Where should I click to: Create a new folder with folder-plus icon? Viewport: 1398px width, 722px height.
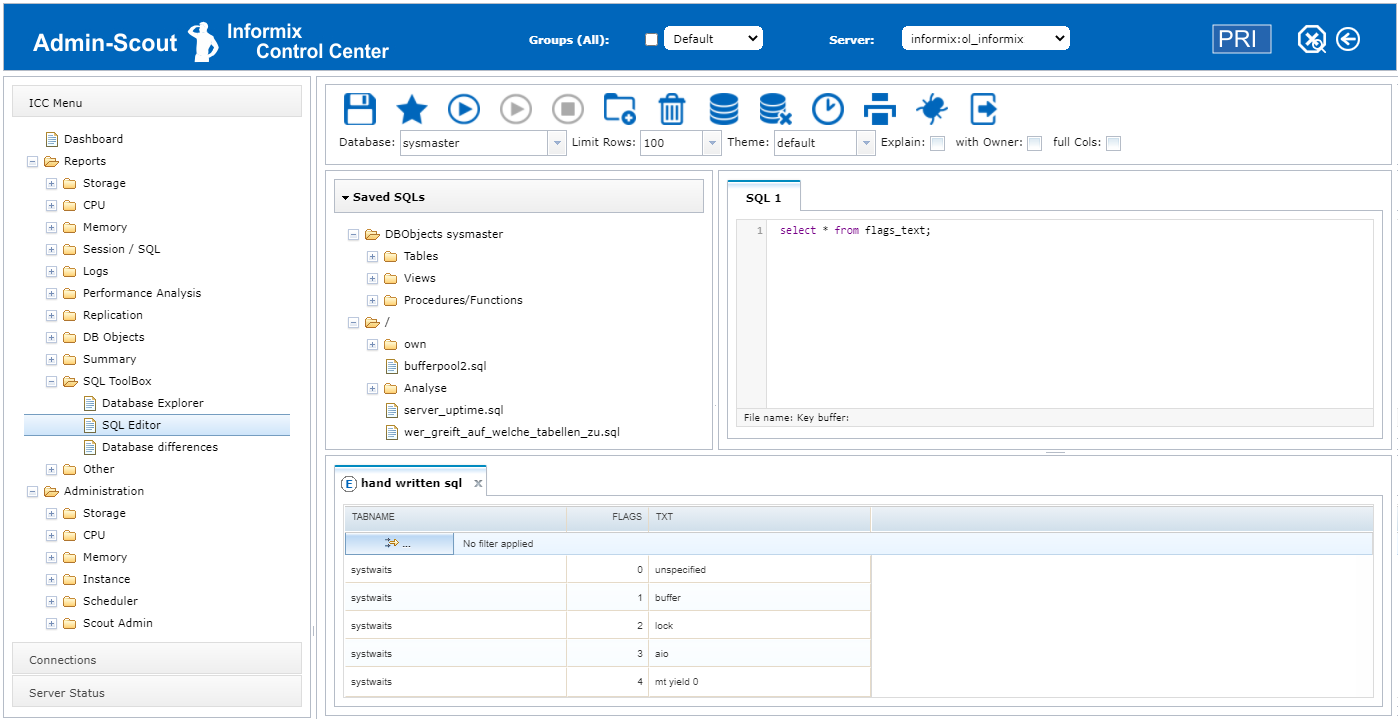tap(620, 109)
